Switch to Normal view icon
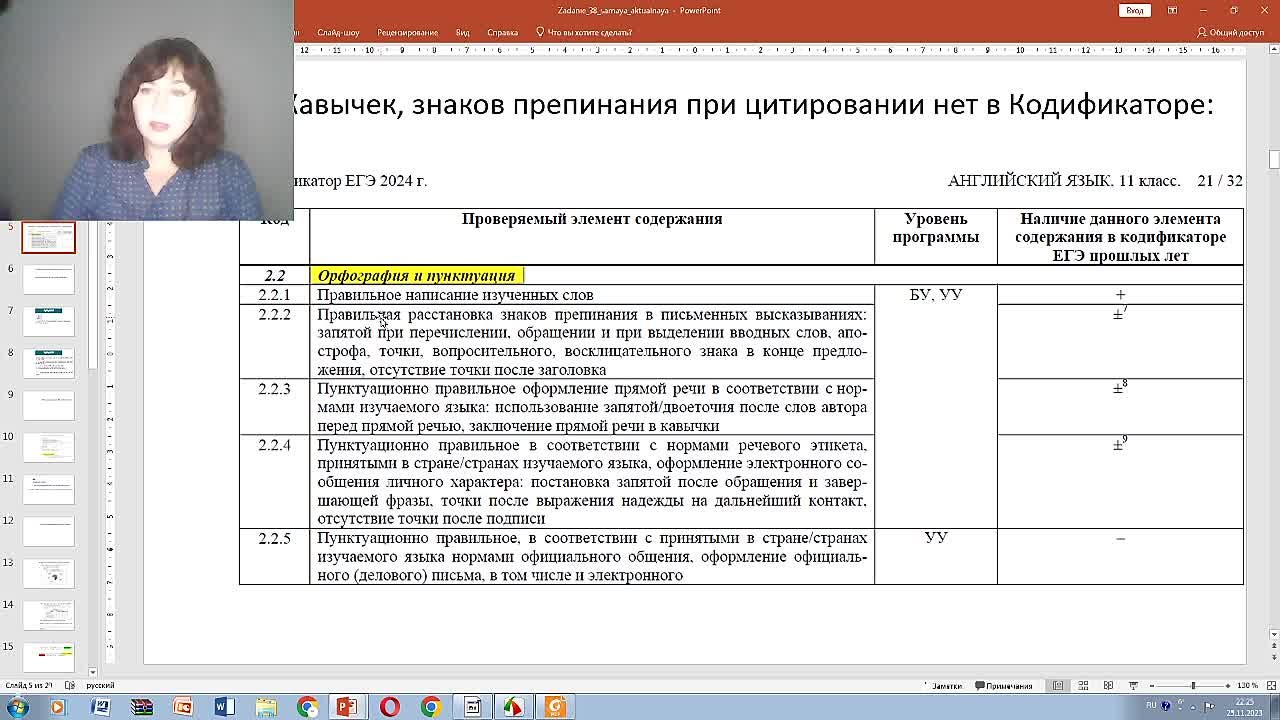Viewport: 1280px width, 720px height. [x=1058, y=686]
